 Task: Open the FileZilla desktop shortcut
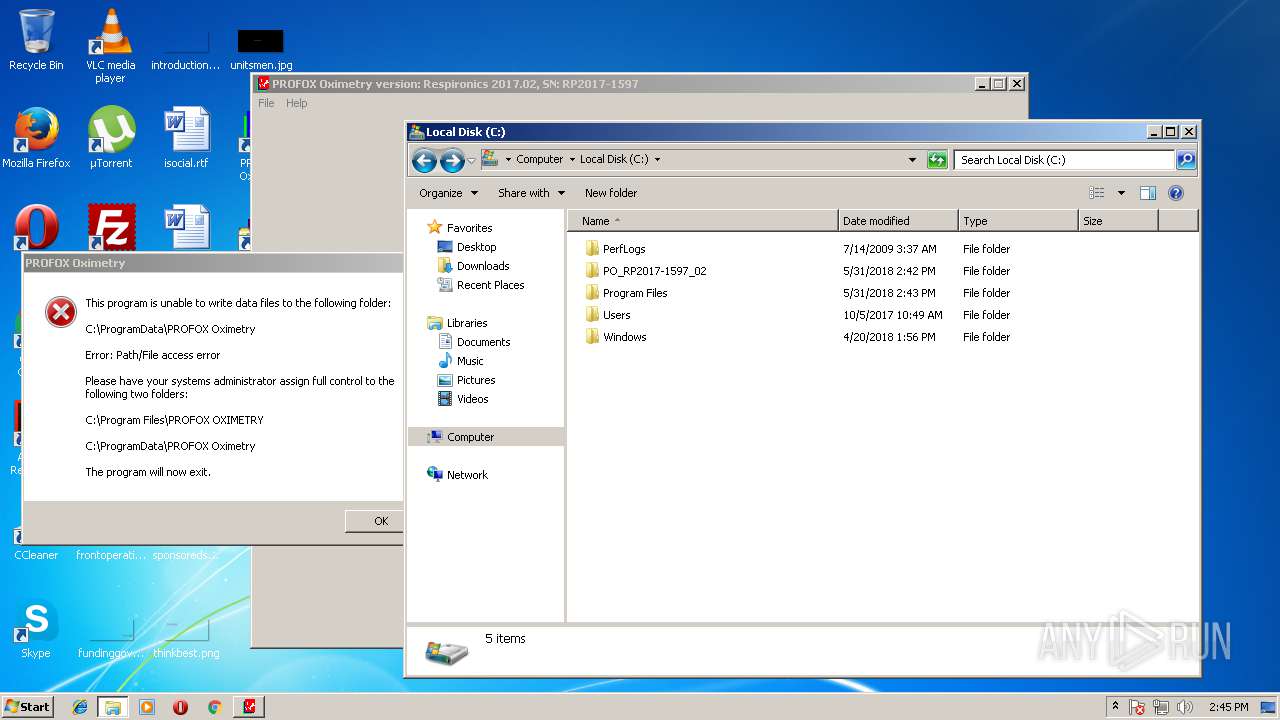coord(111,228)
